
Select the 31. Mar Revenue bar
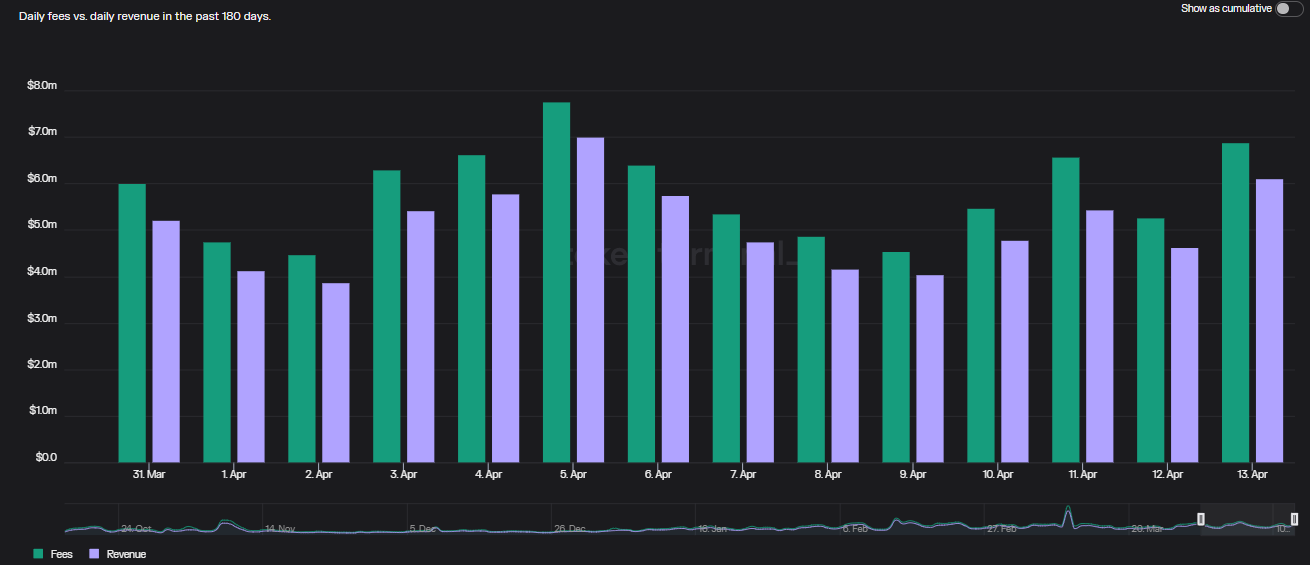click(x=166, y=342)
